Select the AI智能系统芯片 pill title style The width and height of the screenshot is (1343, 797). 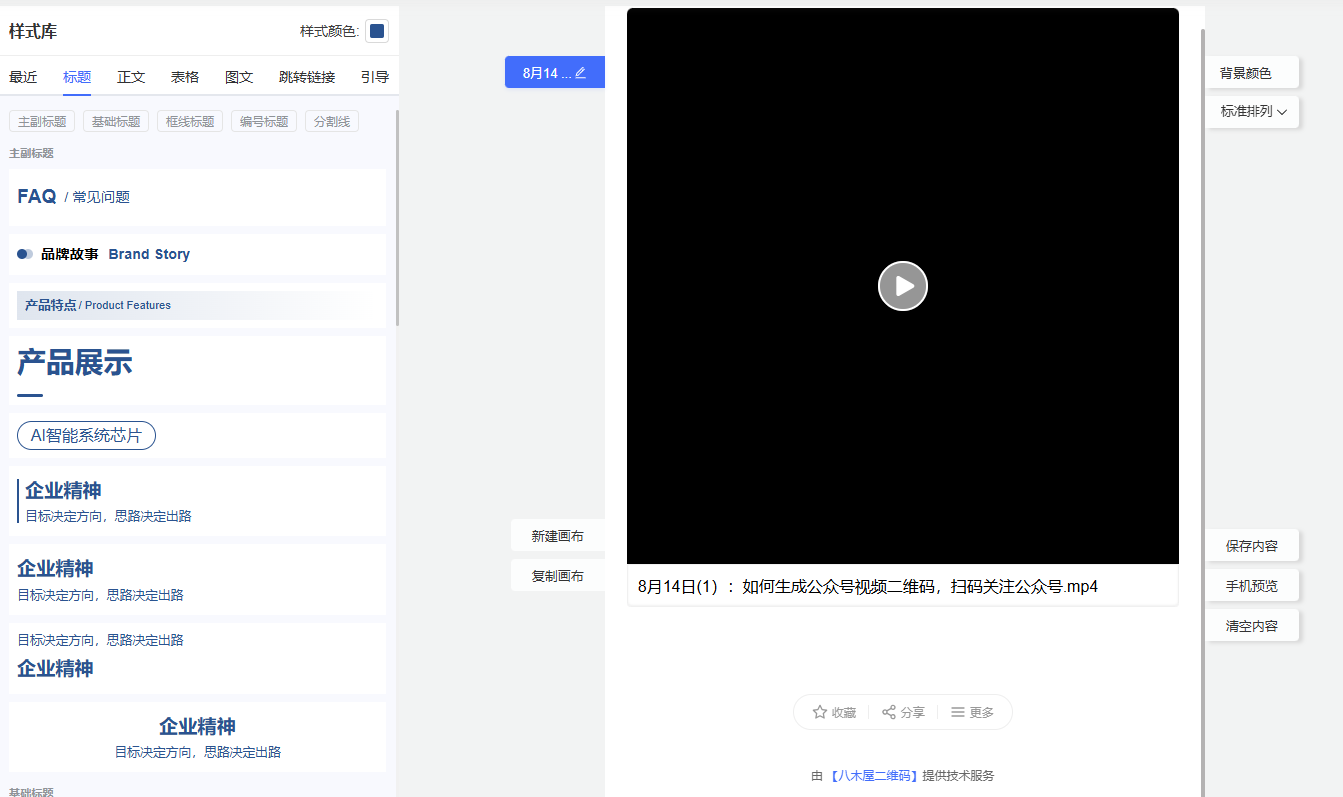(x=86, y=436)
